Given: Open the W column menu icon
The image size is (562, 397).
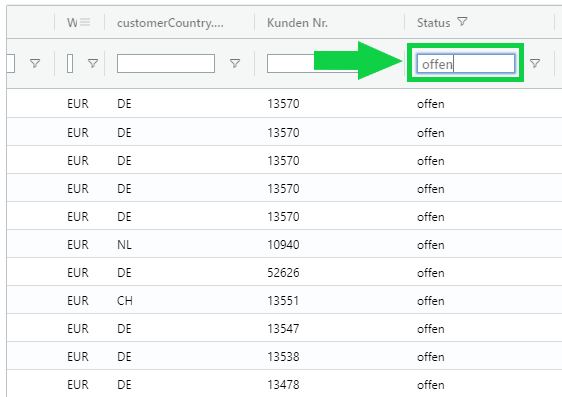Looking at the screenshot, I should pos(85,22).
